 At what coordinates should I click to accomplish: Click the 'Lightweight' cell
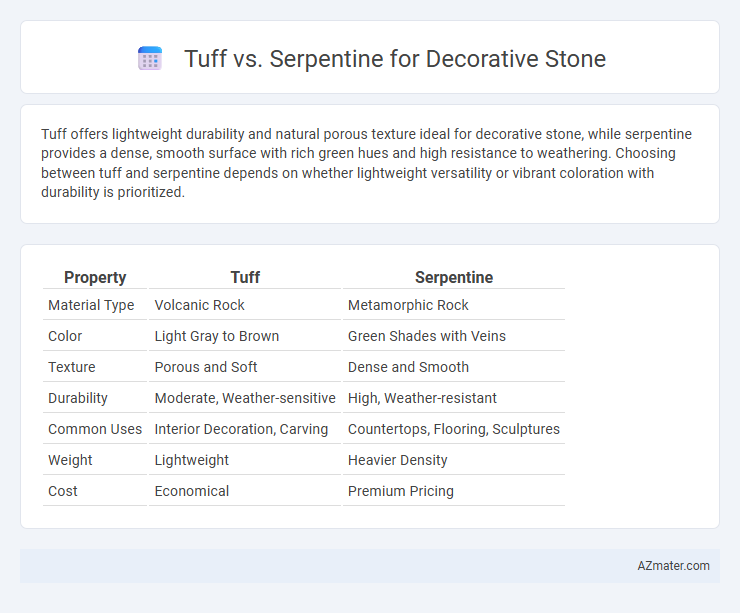click(x=192, y=460)
